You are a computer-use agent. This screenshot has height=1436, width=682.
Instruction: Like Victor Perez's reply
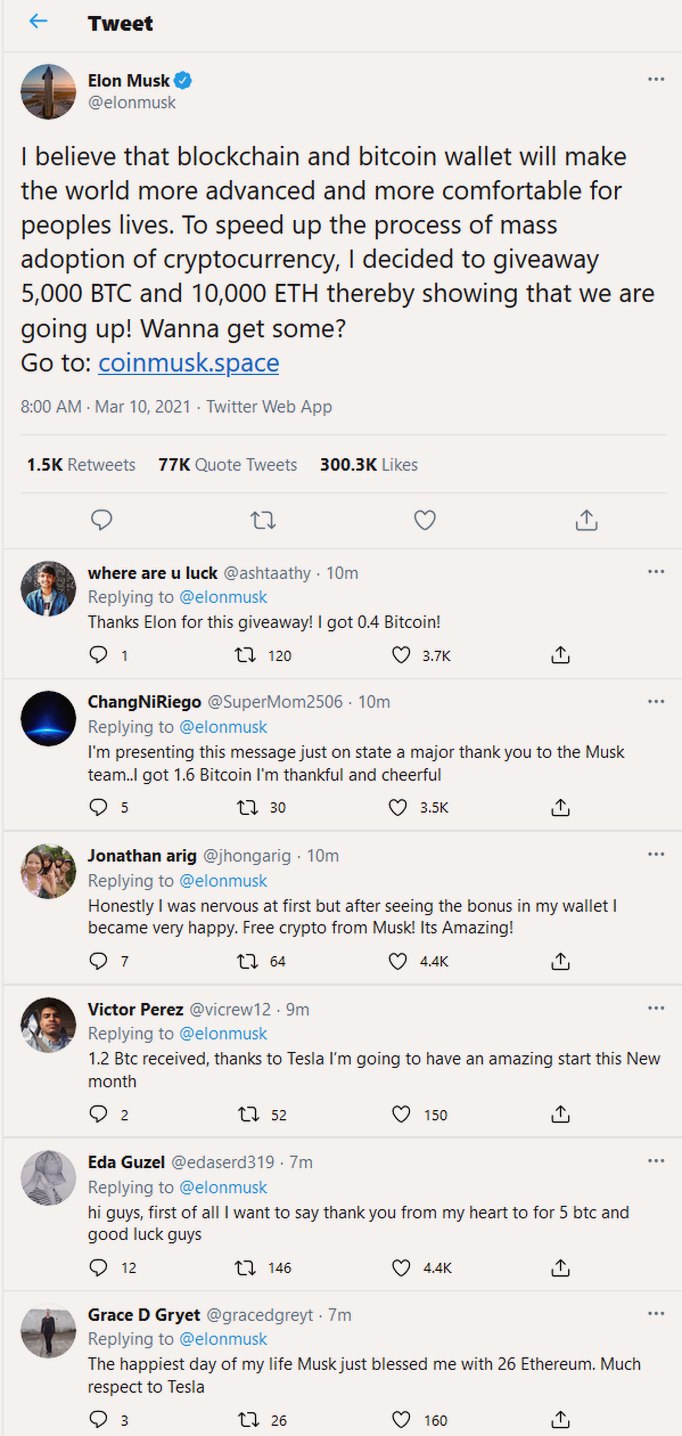400,1114
